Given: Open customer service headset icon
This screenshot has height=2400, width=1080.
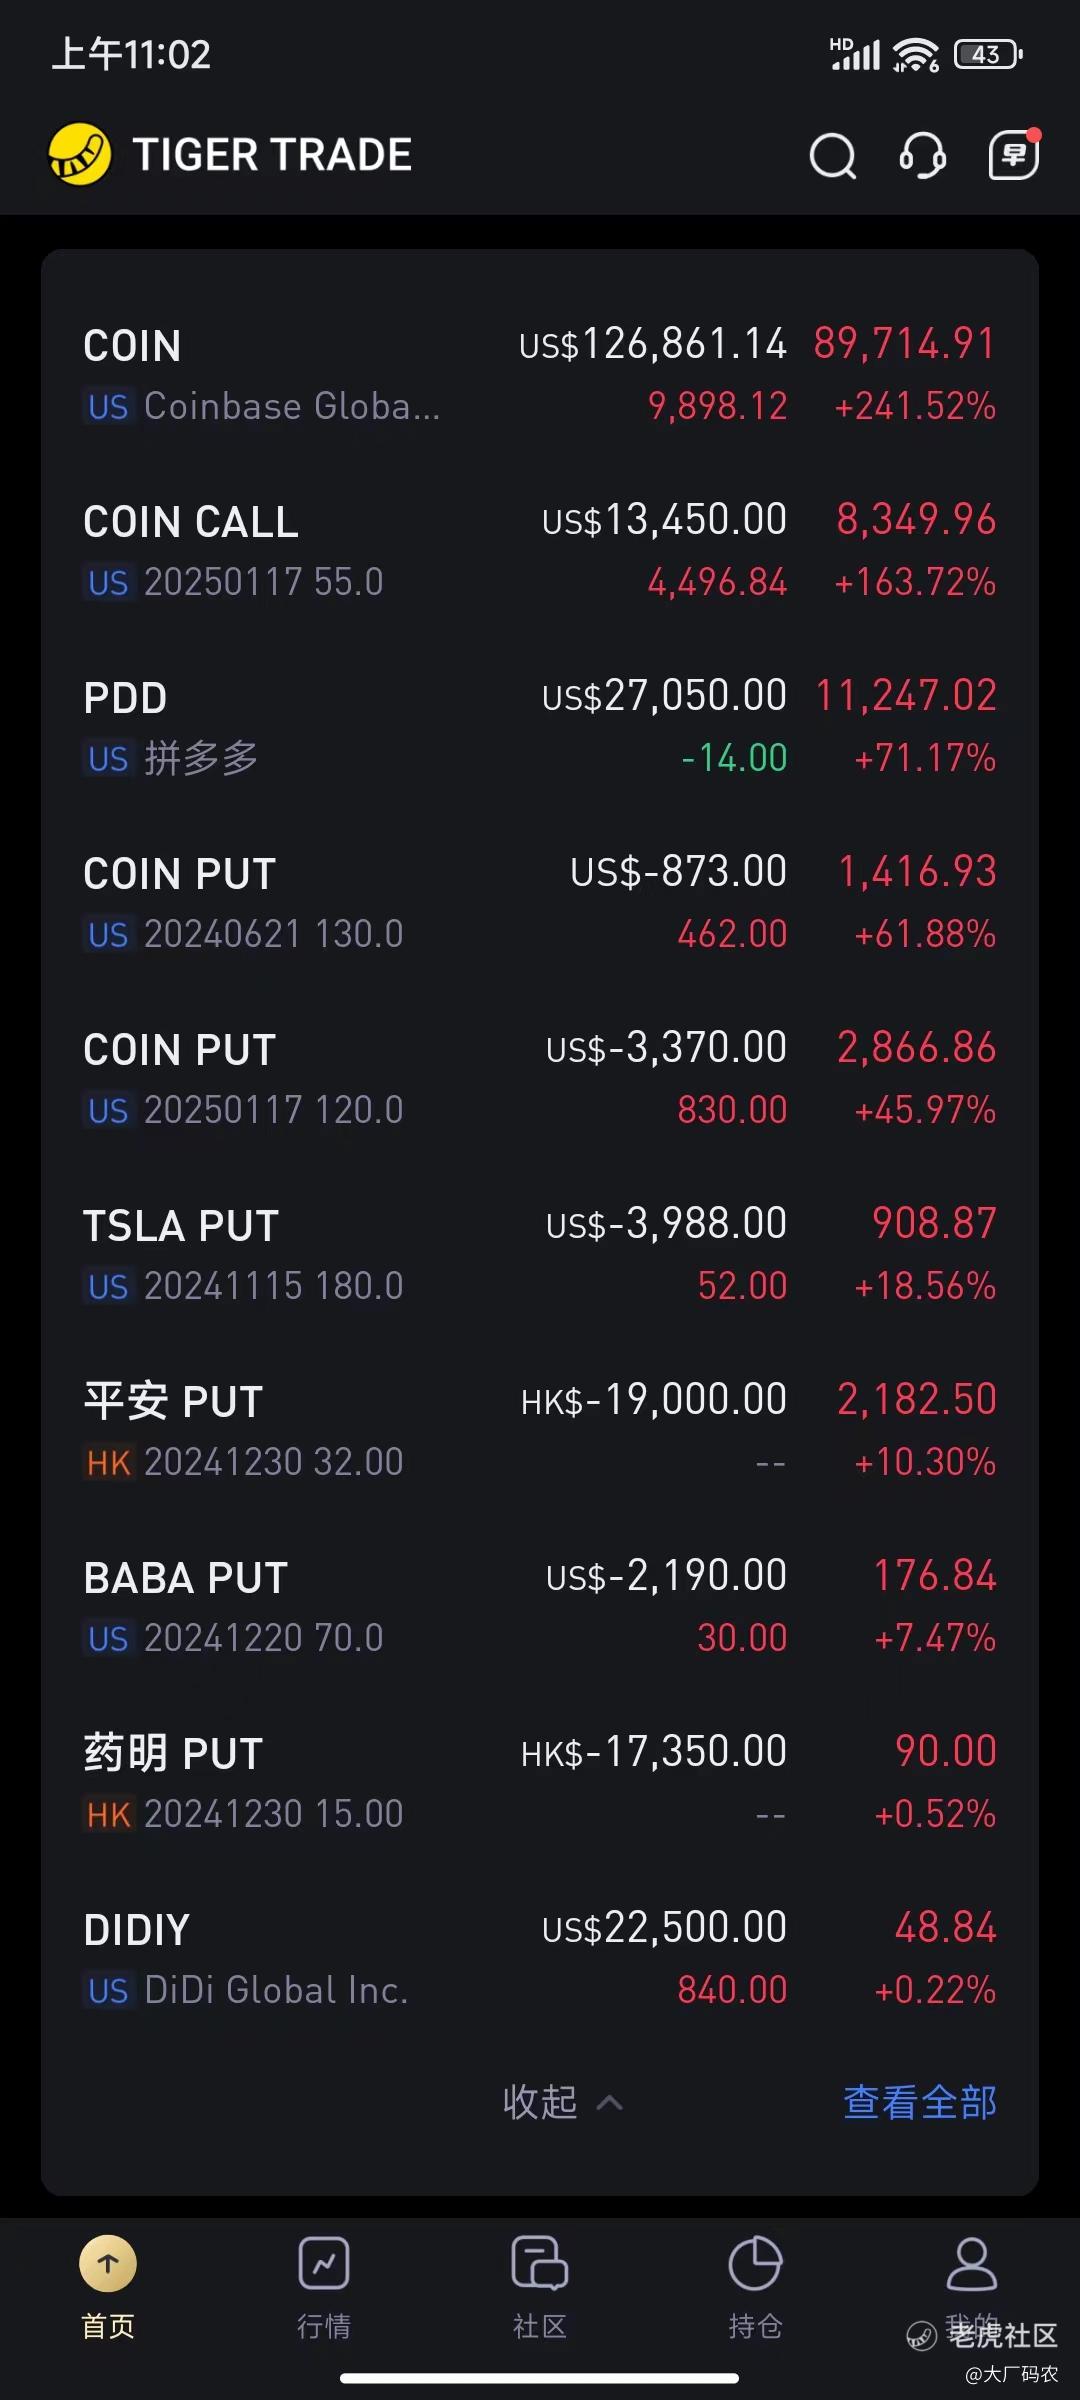Looking at the screenshot, I should [922, 156].
